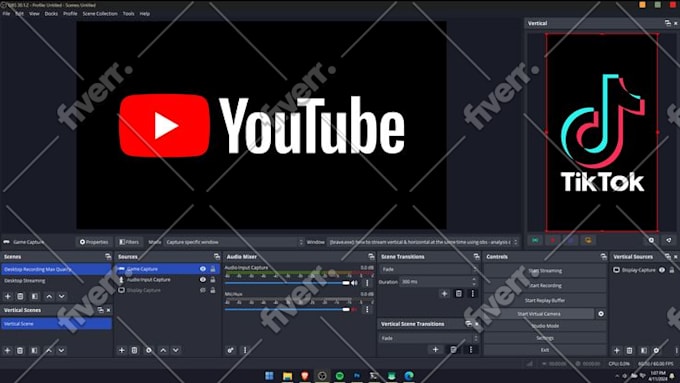Click red record button under Vertical preview
This screenshot has width=680, height=383.
553,240
